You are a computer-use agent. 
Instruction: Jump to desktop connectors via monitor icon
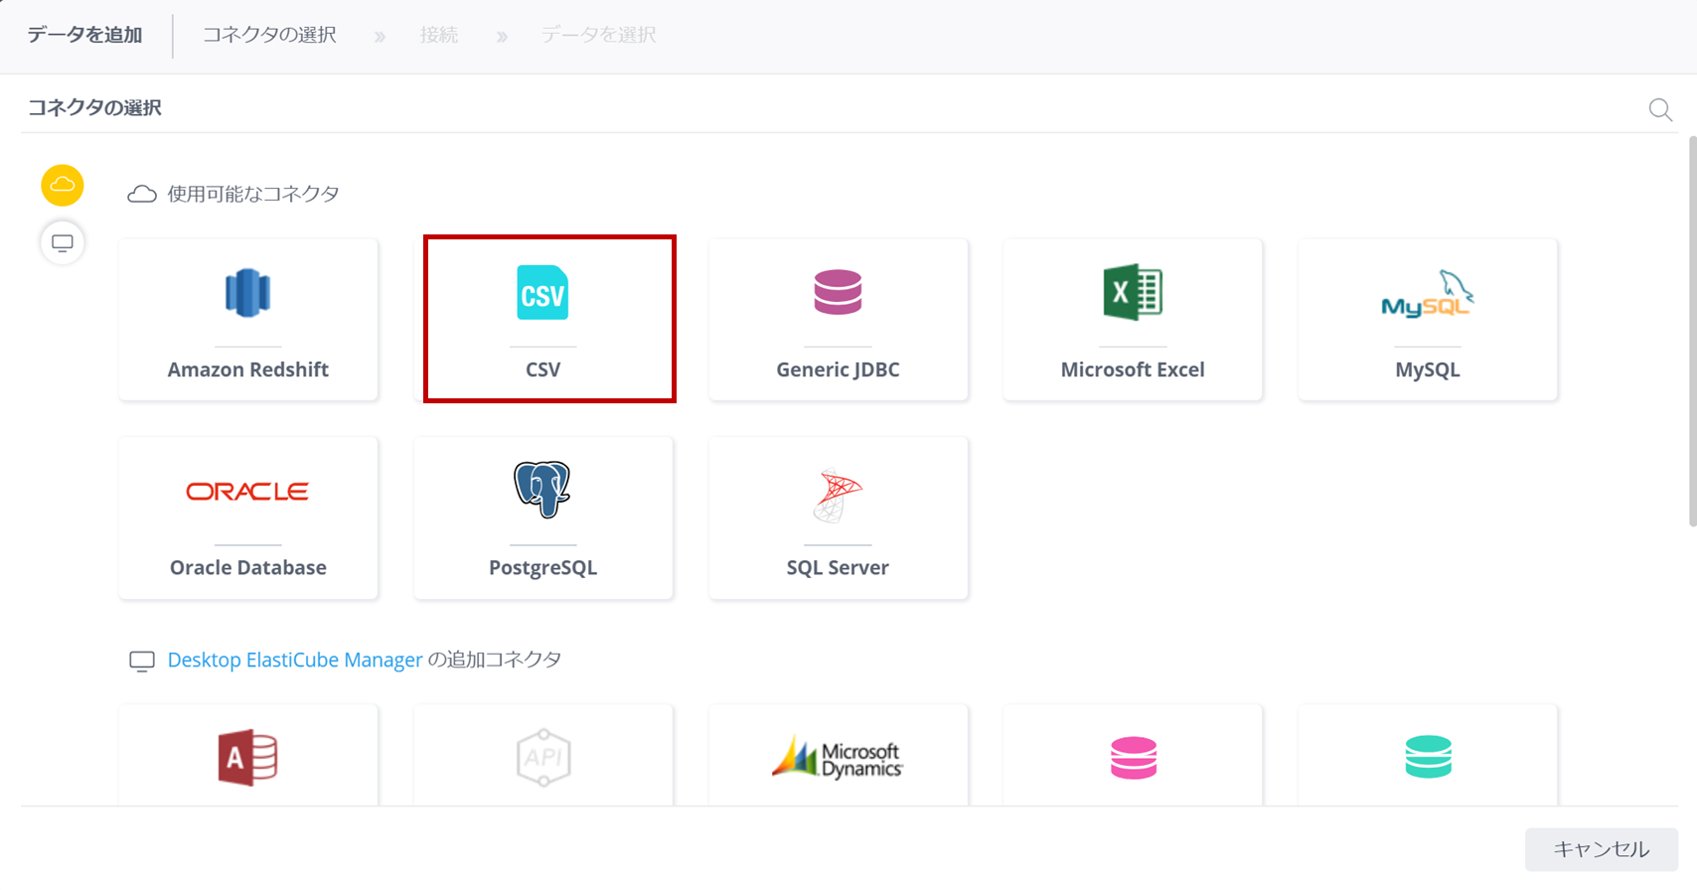pos(62,242)
